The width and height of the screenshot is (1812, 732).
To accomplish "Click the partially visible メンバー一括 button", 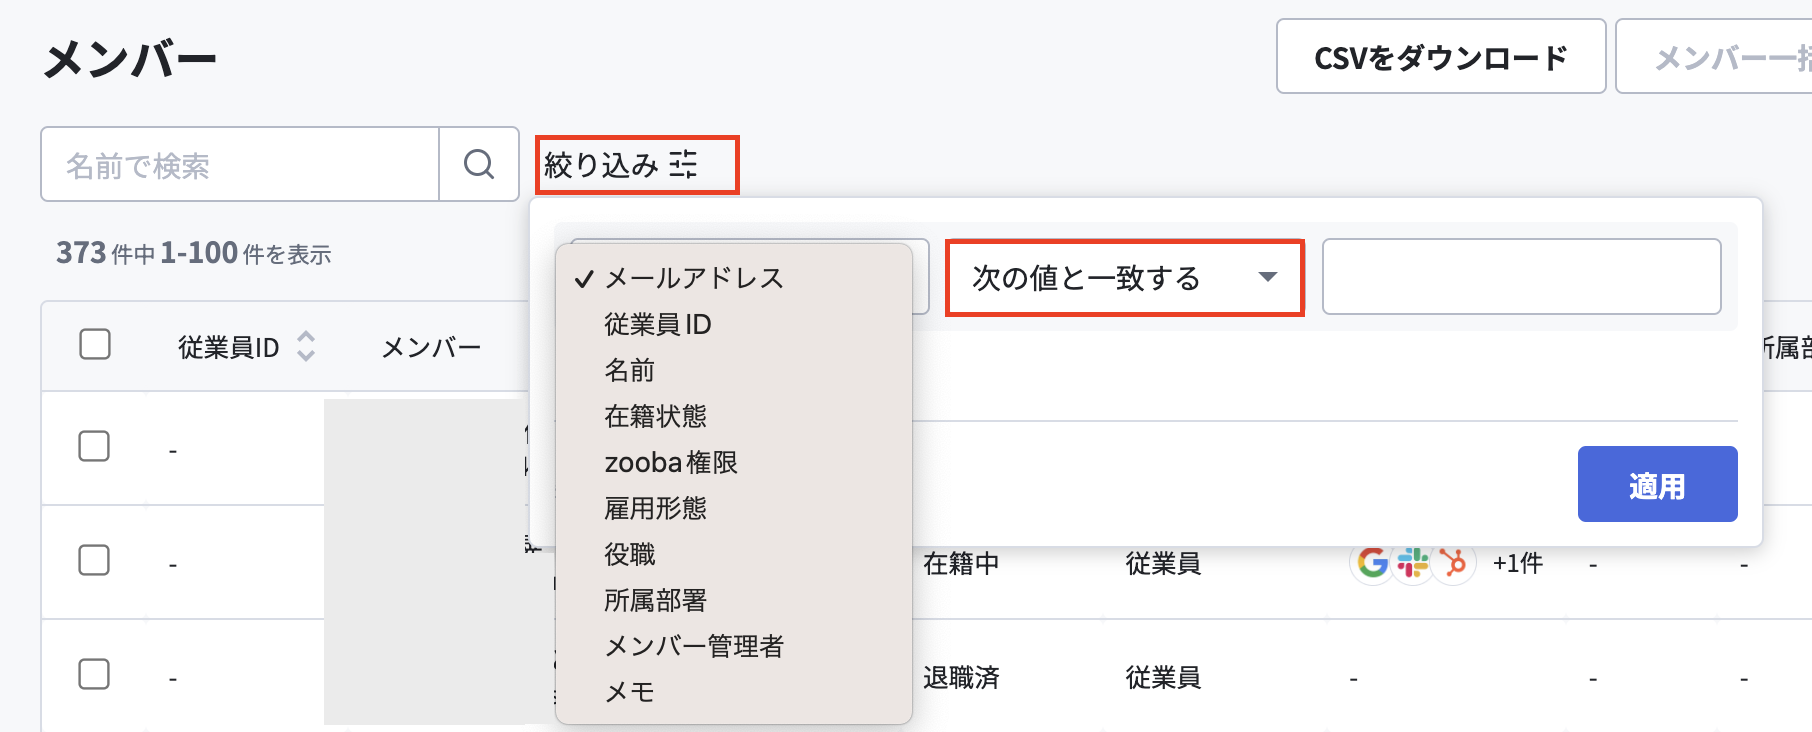I will click(1714, 57).
